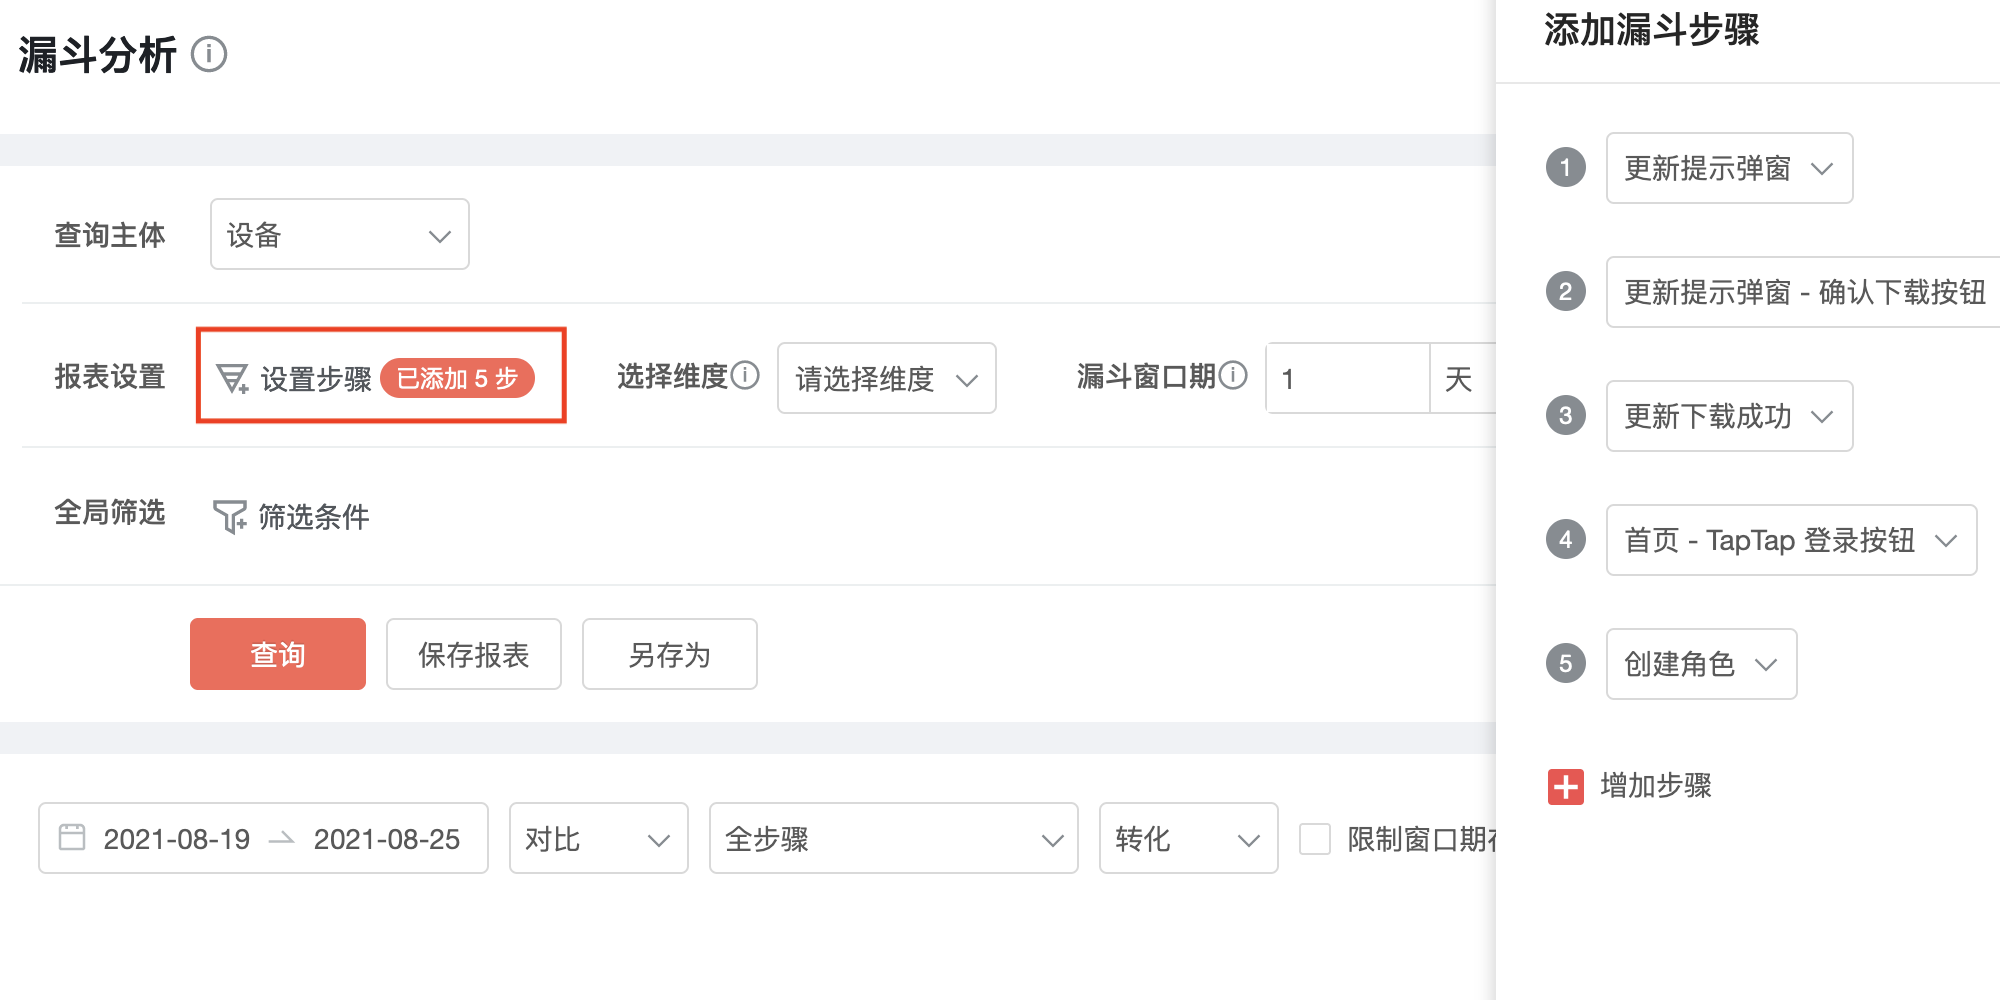
Task: Toggle the 限制窗口期 checkbox
Action: click(1315, 838)
